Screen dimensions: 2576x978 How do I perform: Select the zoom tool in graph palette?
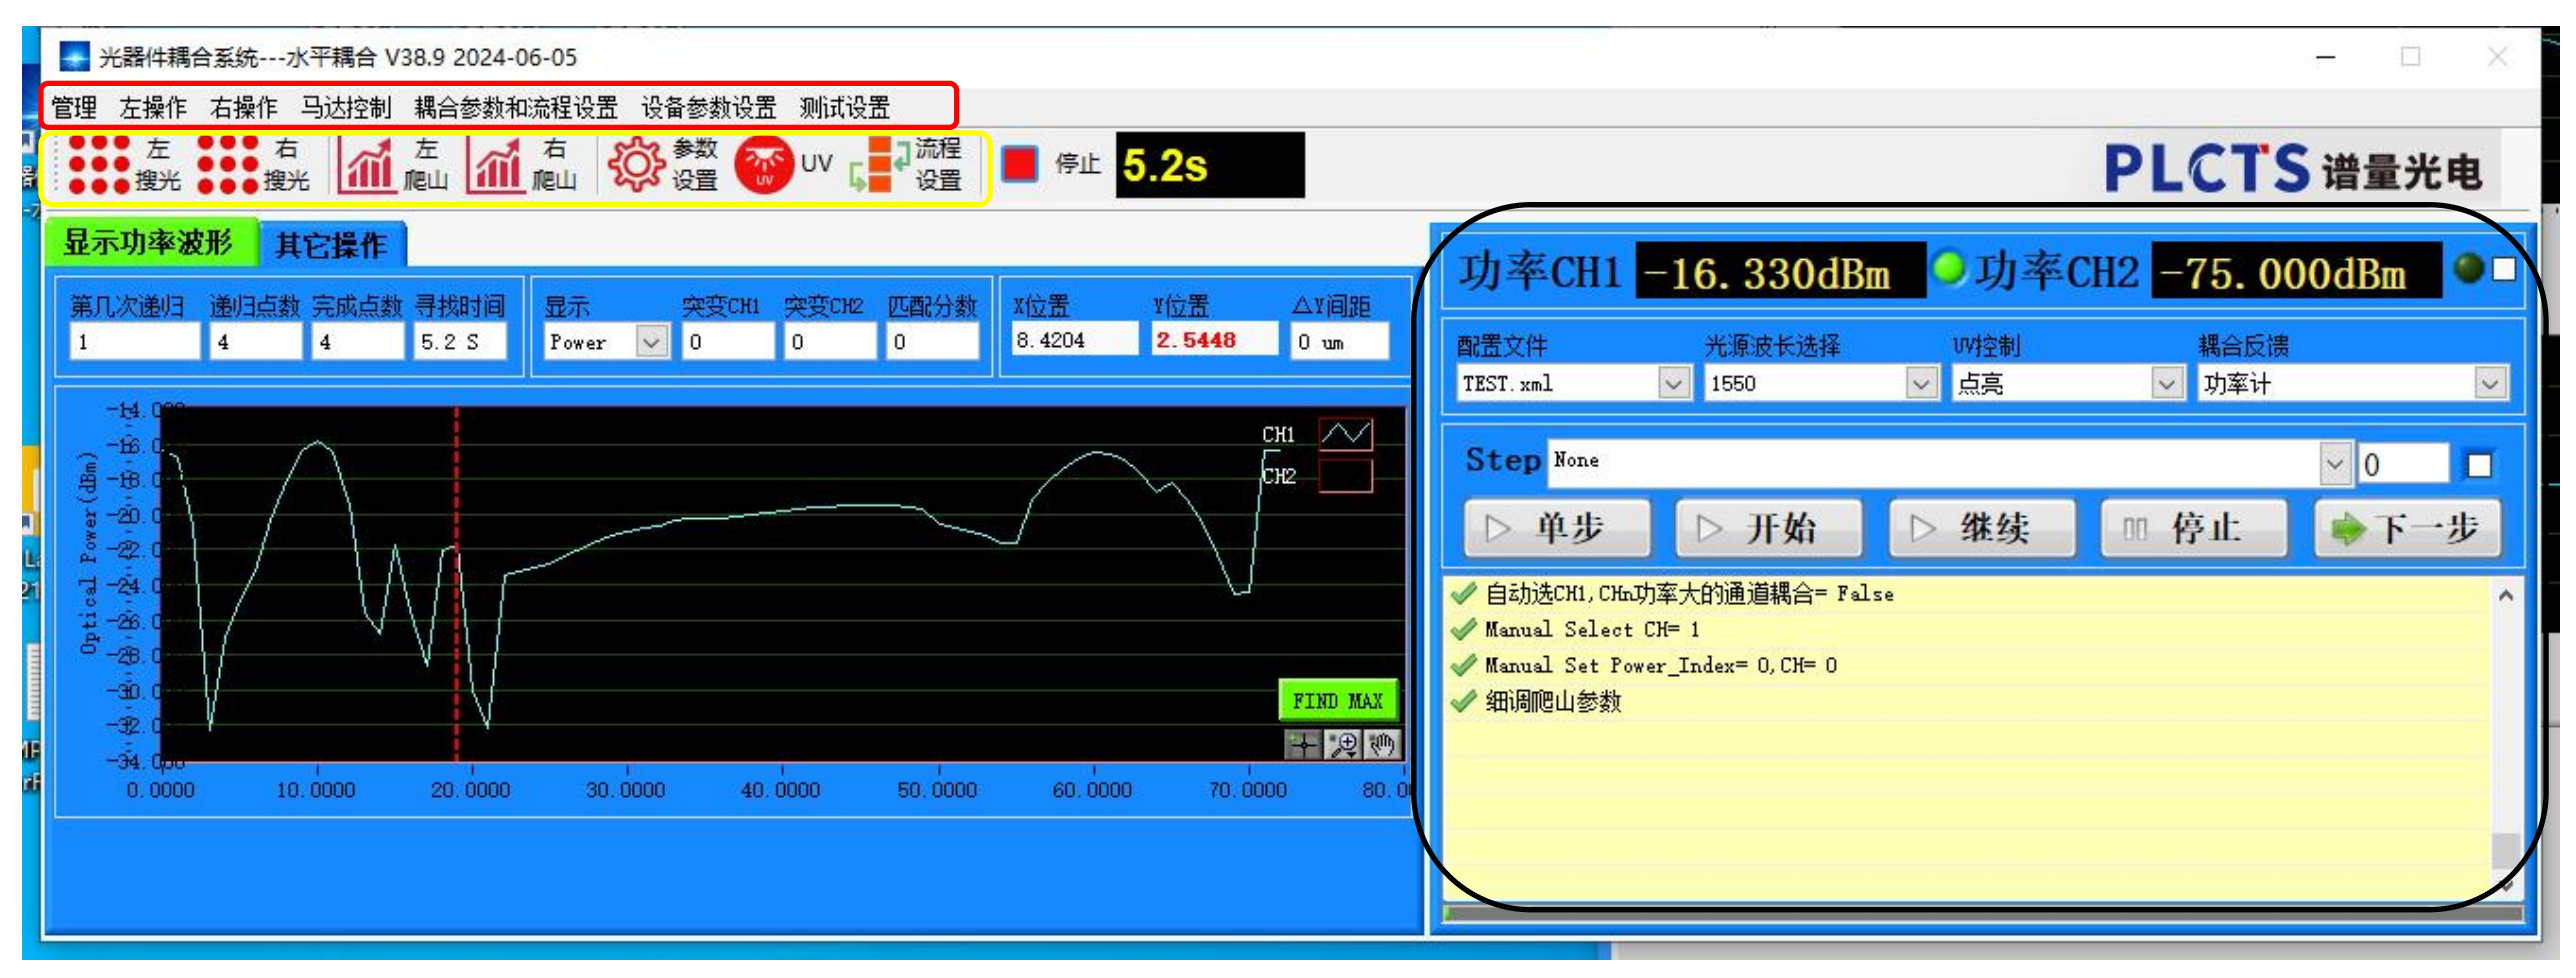pyautogui.click(x=1343, y=745)
